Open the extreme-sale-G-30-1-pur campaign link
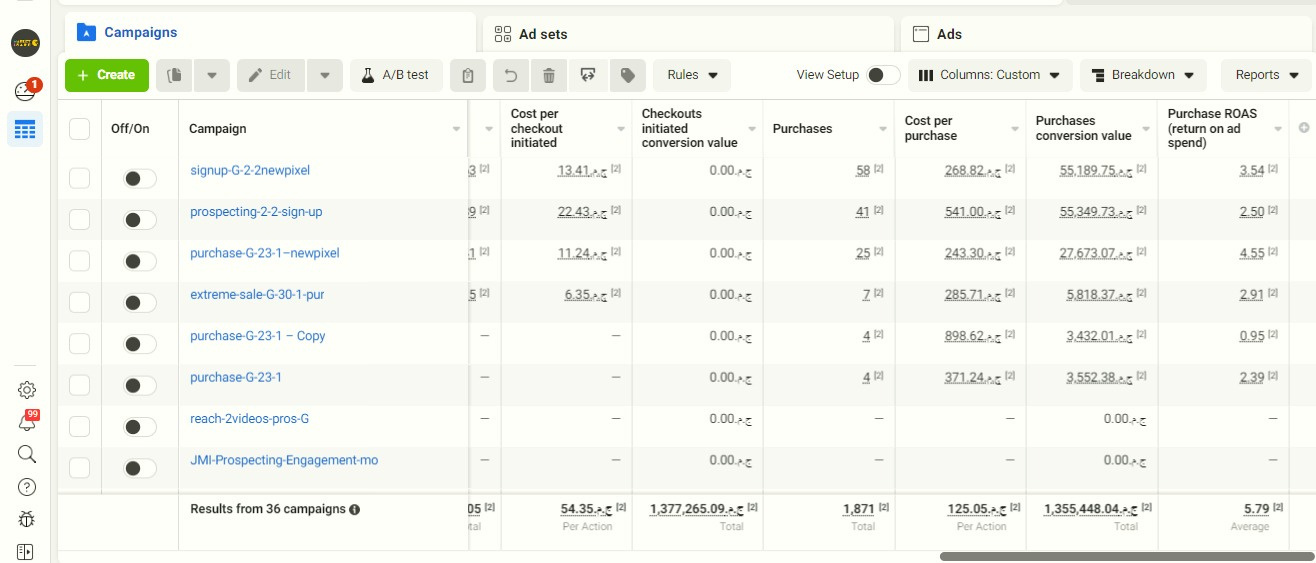Viewport: 1316px width, 563px height. pyautogui.click(x=257, y=295)
